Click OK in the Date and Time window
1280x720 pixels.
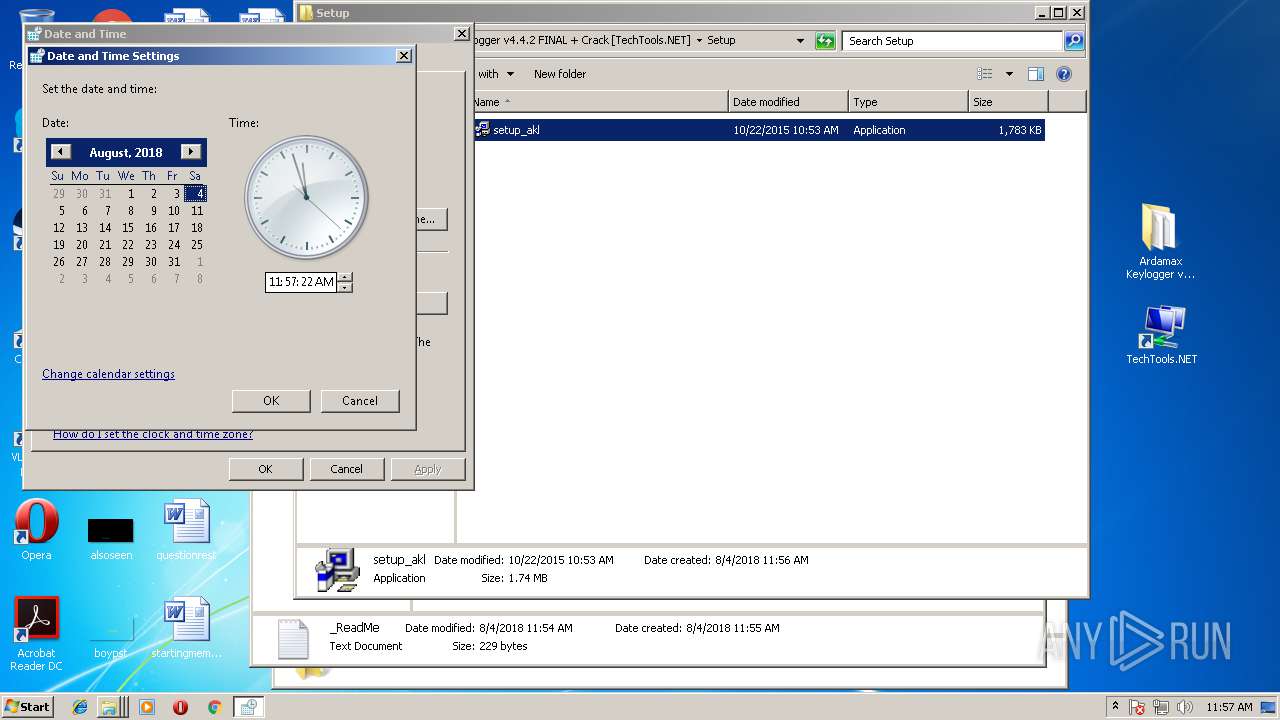[265, 469]
